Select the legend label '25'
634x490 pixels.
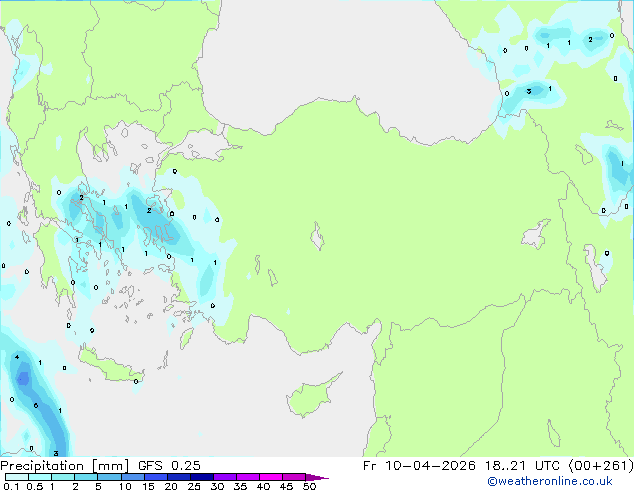pyautogui.click(x=194, y=486)
